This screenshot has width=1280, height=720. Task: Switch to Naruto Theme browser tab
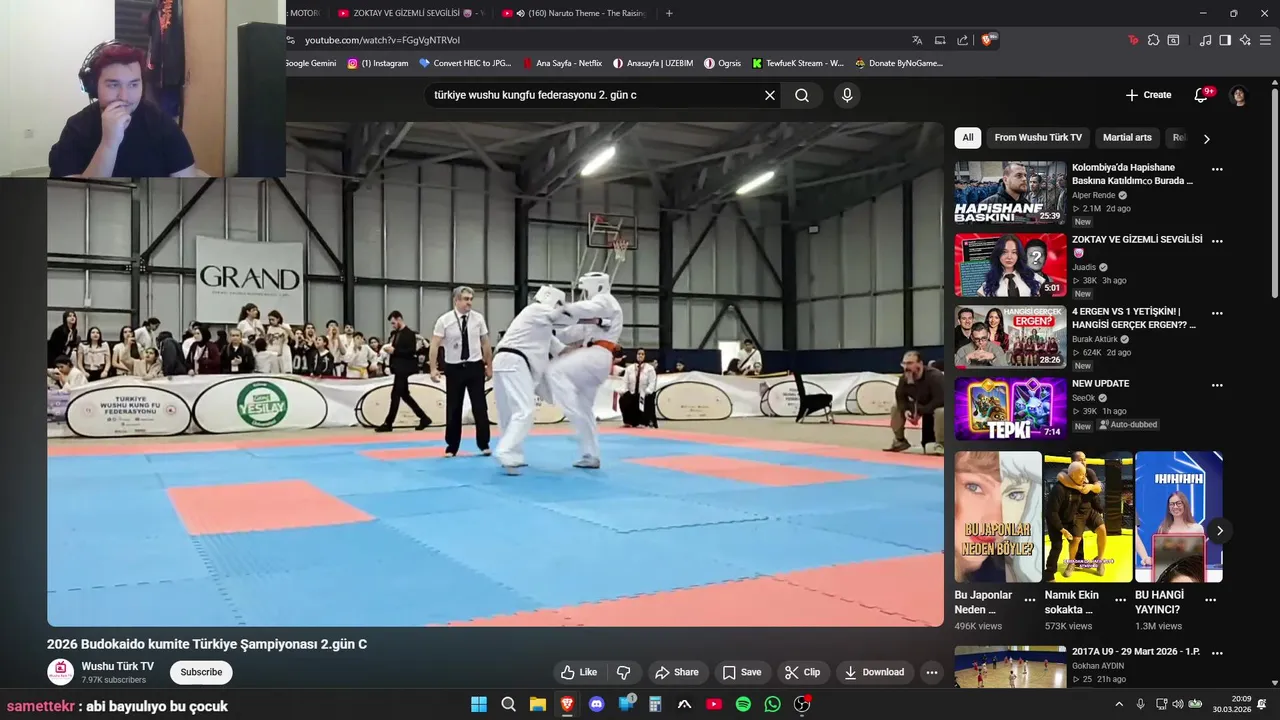tap(573, 13)
